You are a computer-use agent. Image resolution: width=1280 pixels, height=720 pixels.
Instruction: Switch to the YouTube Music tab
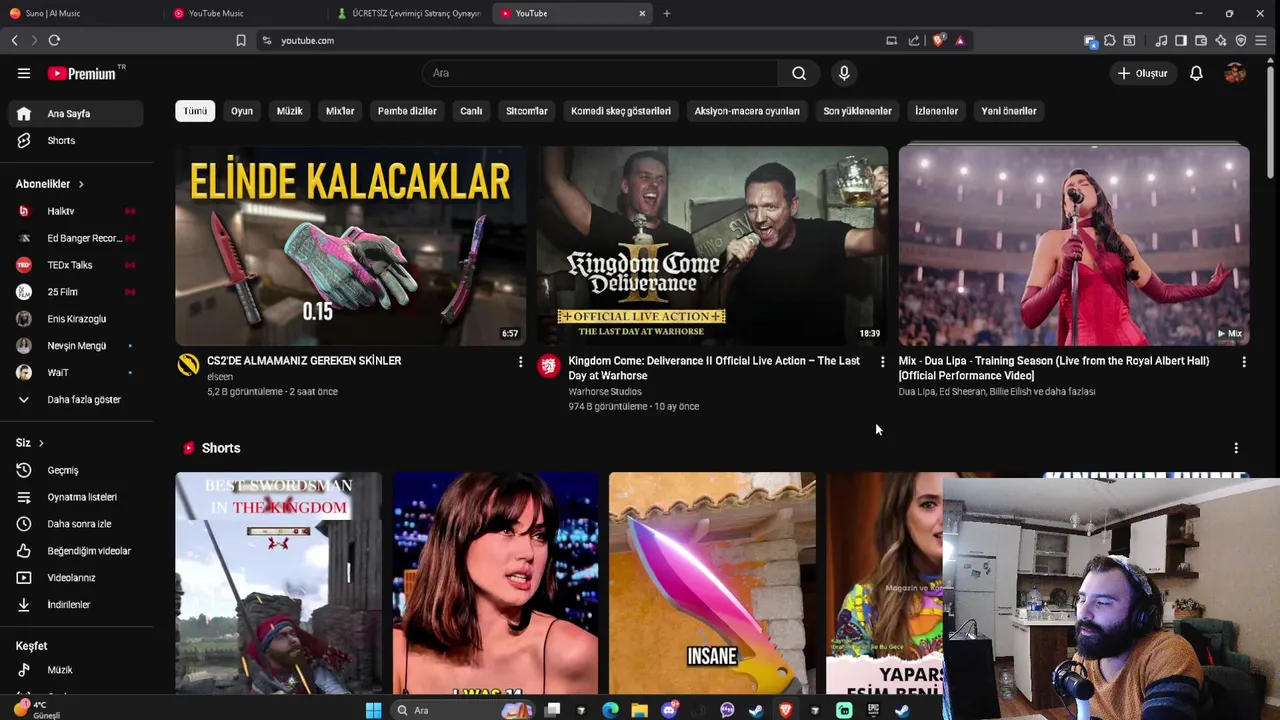tap(247, 13)
